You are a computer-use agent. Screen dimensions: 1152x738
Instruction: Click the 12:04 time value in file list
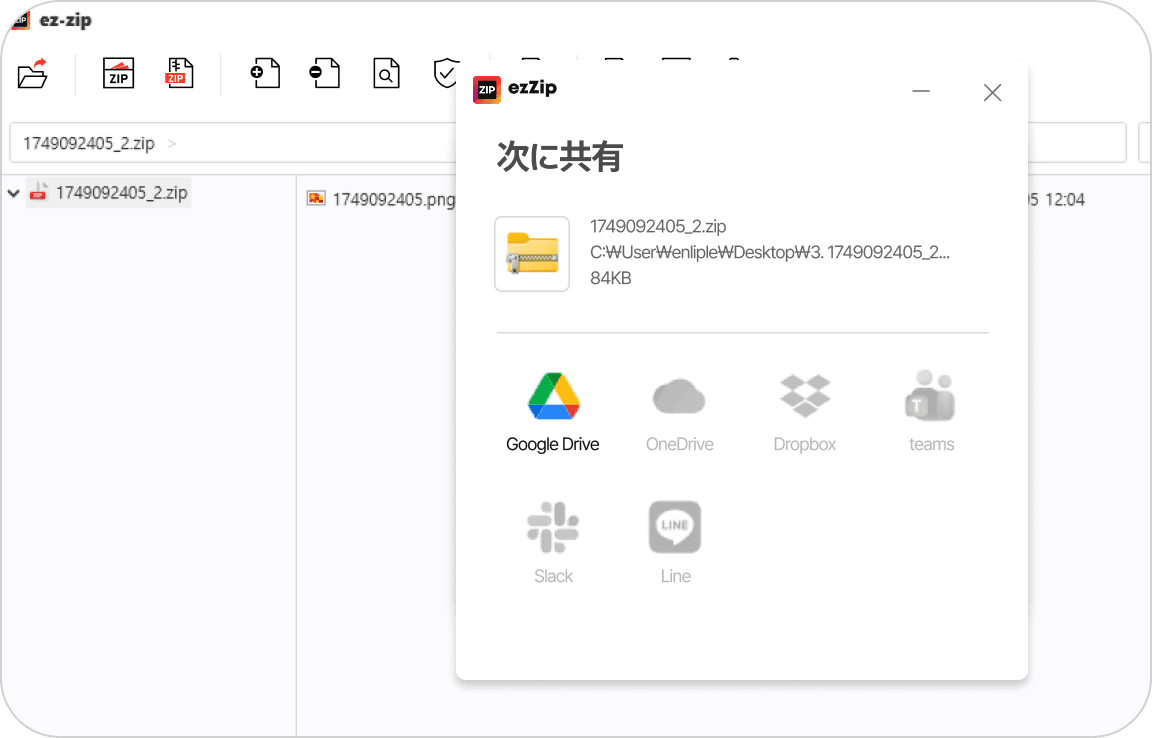pos(1065,200)
